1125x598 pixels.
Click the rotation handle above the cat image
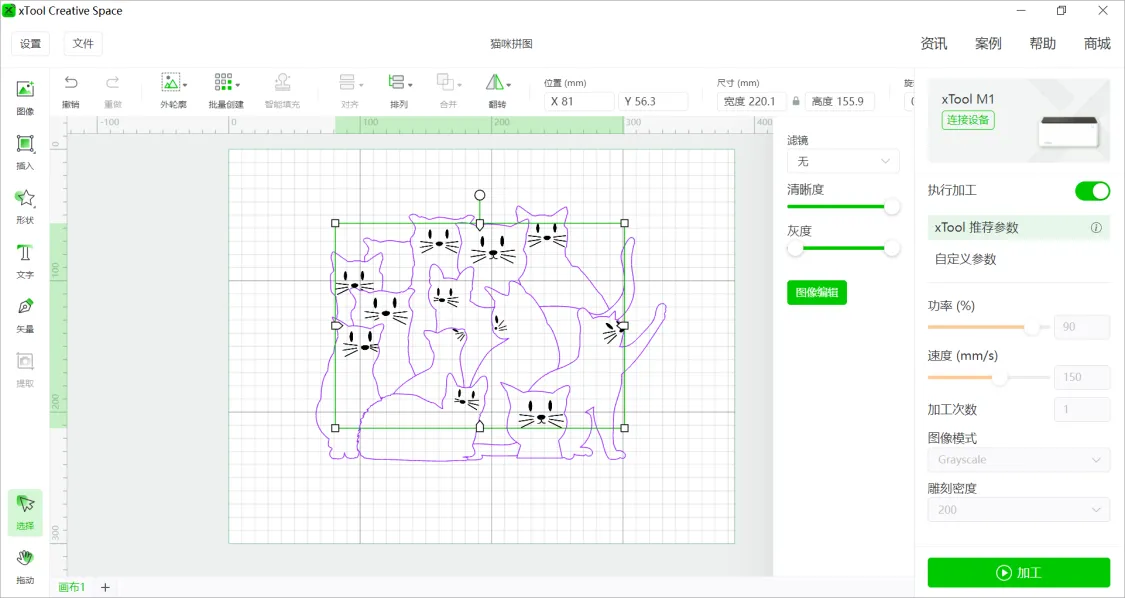(480, 195)
